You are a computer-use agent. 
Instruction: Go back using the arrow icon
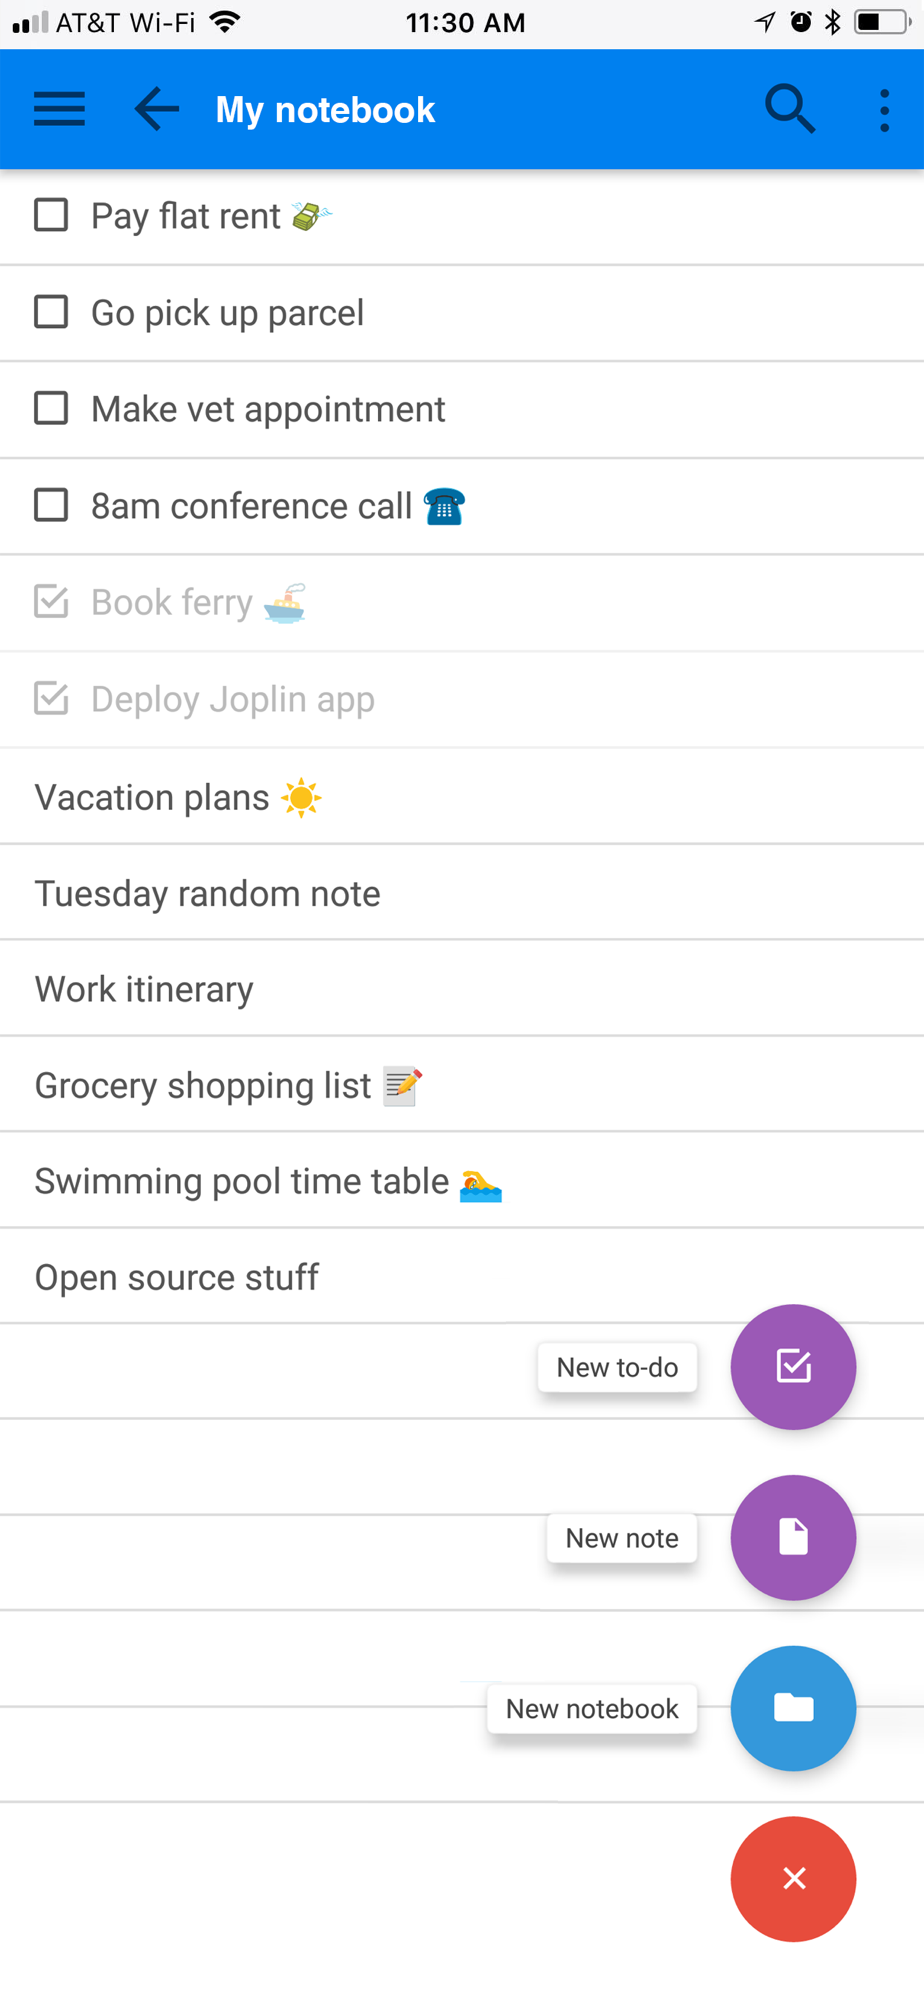point(157,109)
